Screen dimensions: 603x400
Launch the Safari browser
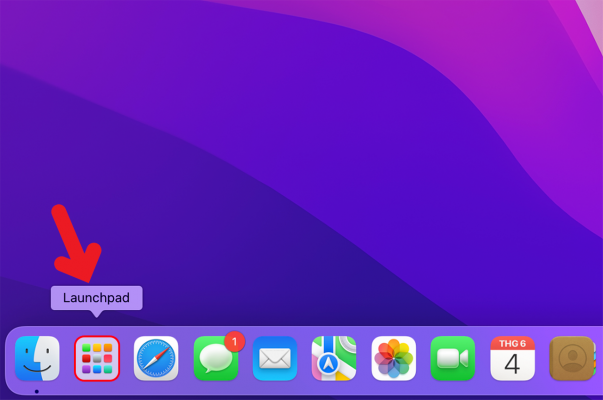tap(156, 358)
